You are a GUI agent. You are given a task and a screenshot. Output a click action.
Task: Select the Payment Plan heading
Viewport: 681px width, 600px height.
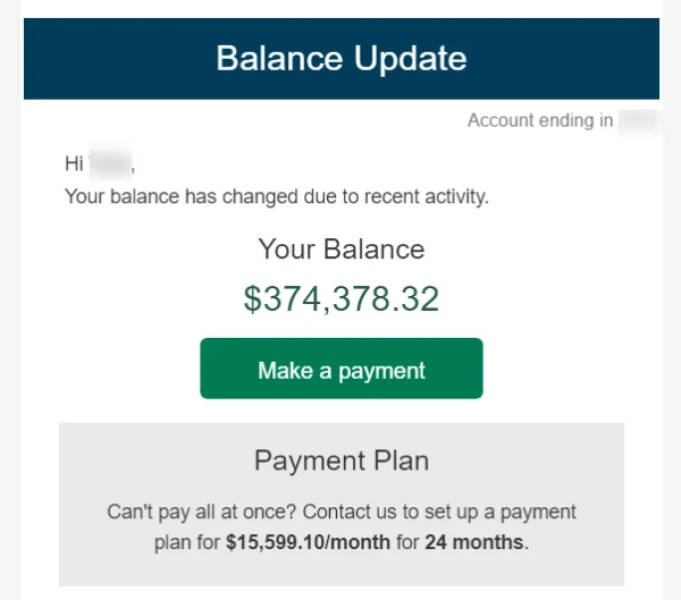(x=341, y=461)
